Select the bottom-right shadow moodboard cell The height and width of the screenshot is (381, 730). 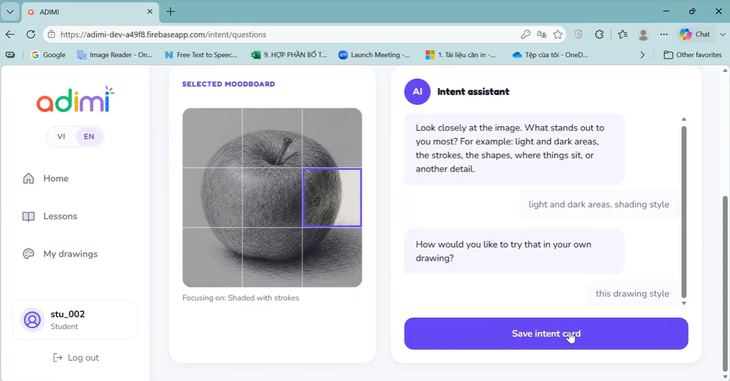pyautogui.click(x=332, y=257)
